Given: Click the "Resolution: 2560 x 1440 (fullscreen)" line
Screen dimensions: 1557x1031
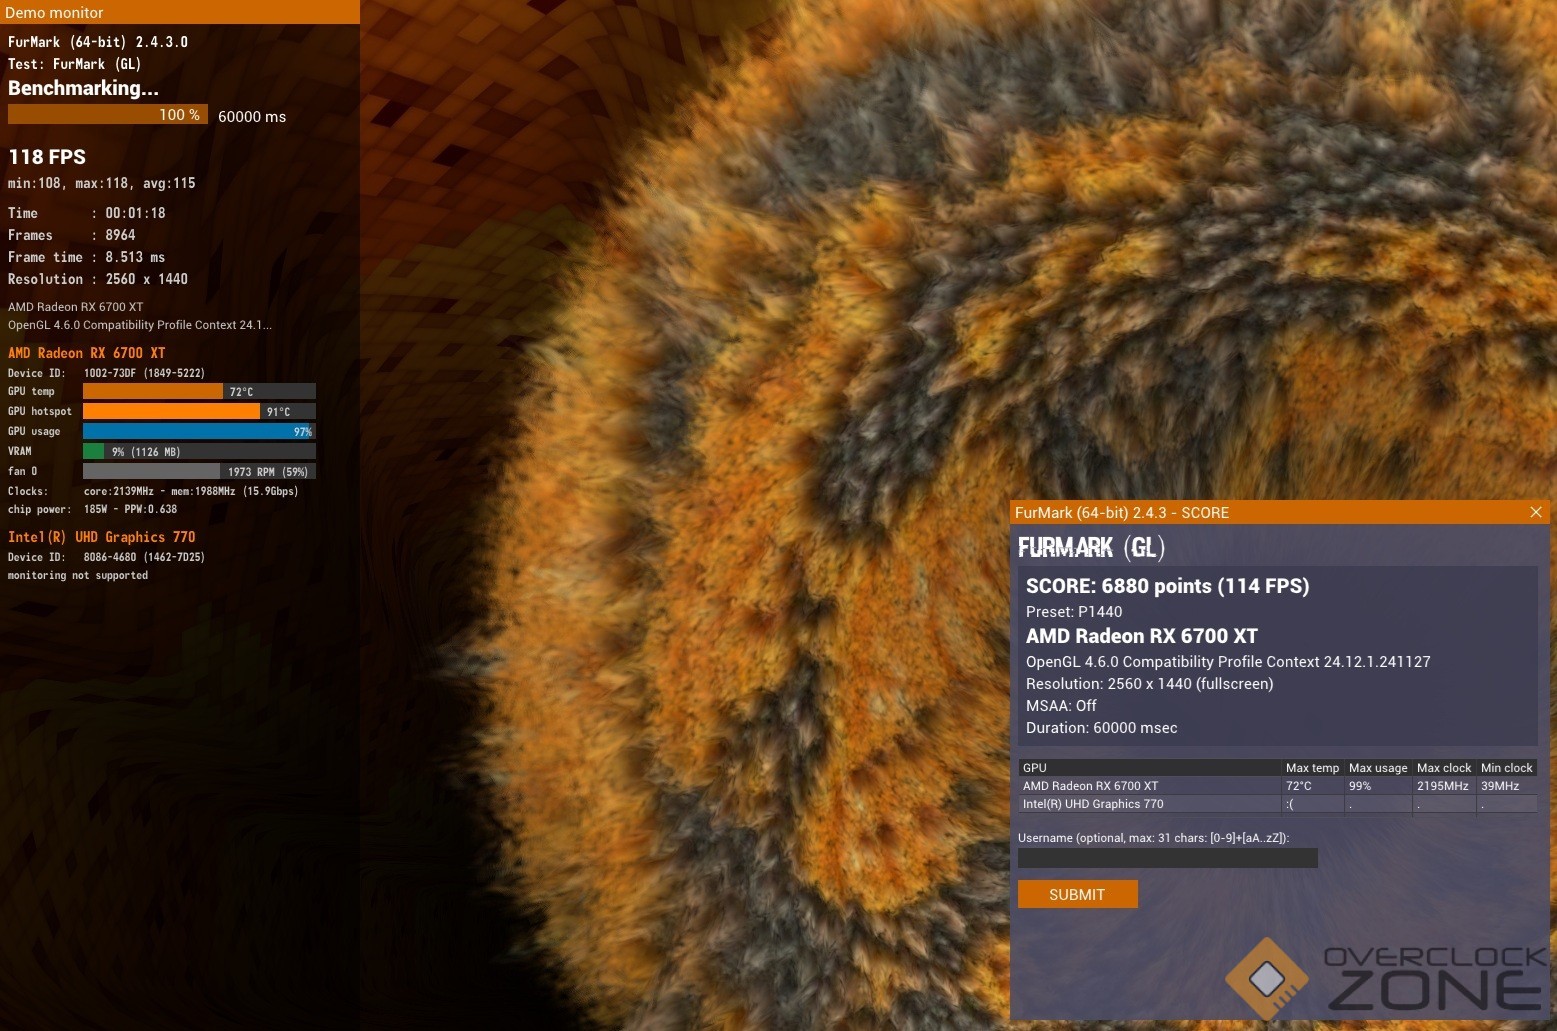Looking at the screenshot, I should [1150, 684].
